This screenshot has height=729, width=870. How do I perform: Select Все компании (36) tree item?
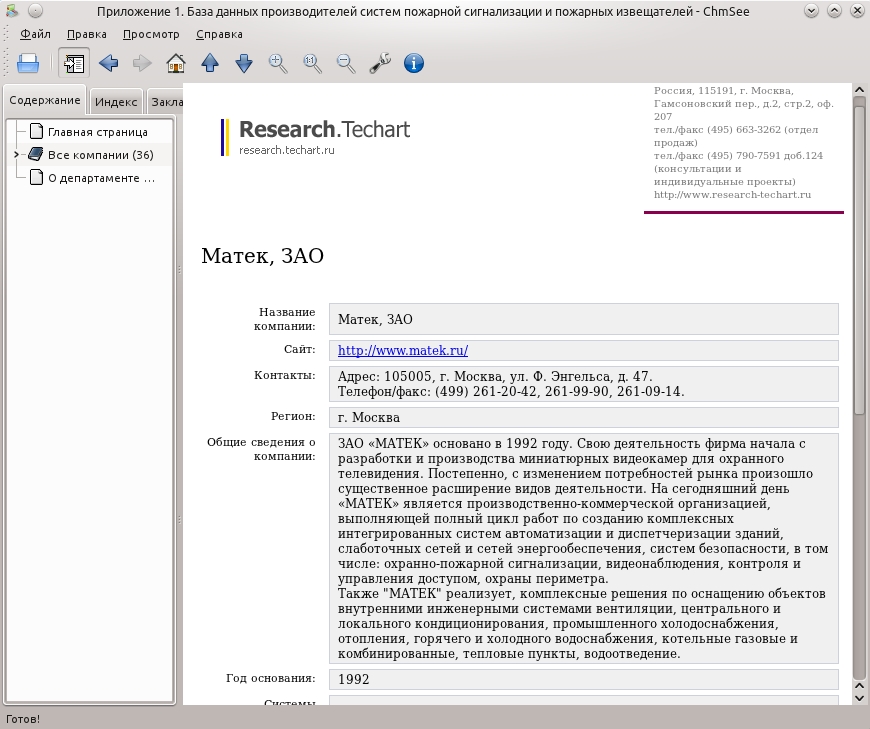pos(100,155)
